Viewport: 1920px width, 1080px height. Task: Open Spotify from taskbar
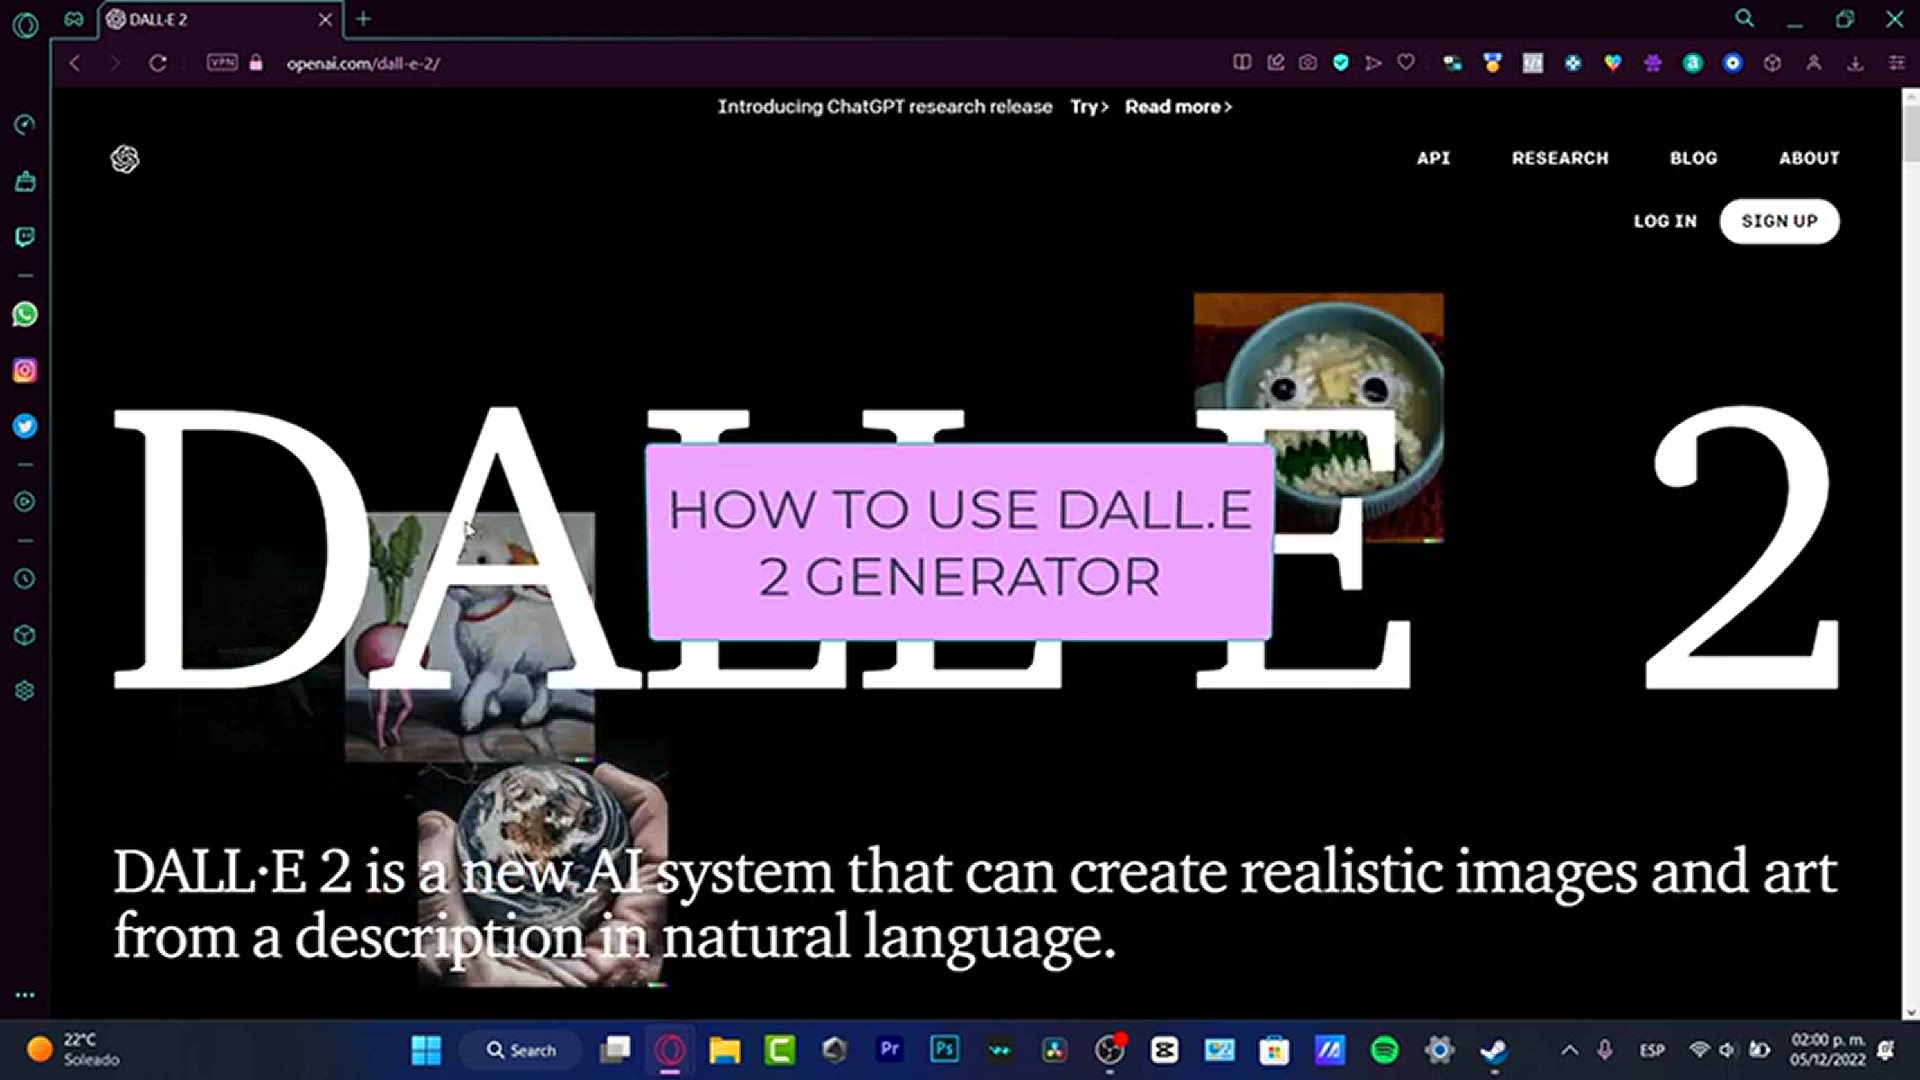[x=1384, y=1050]
